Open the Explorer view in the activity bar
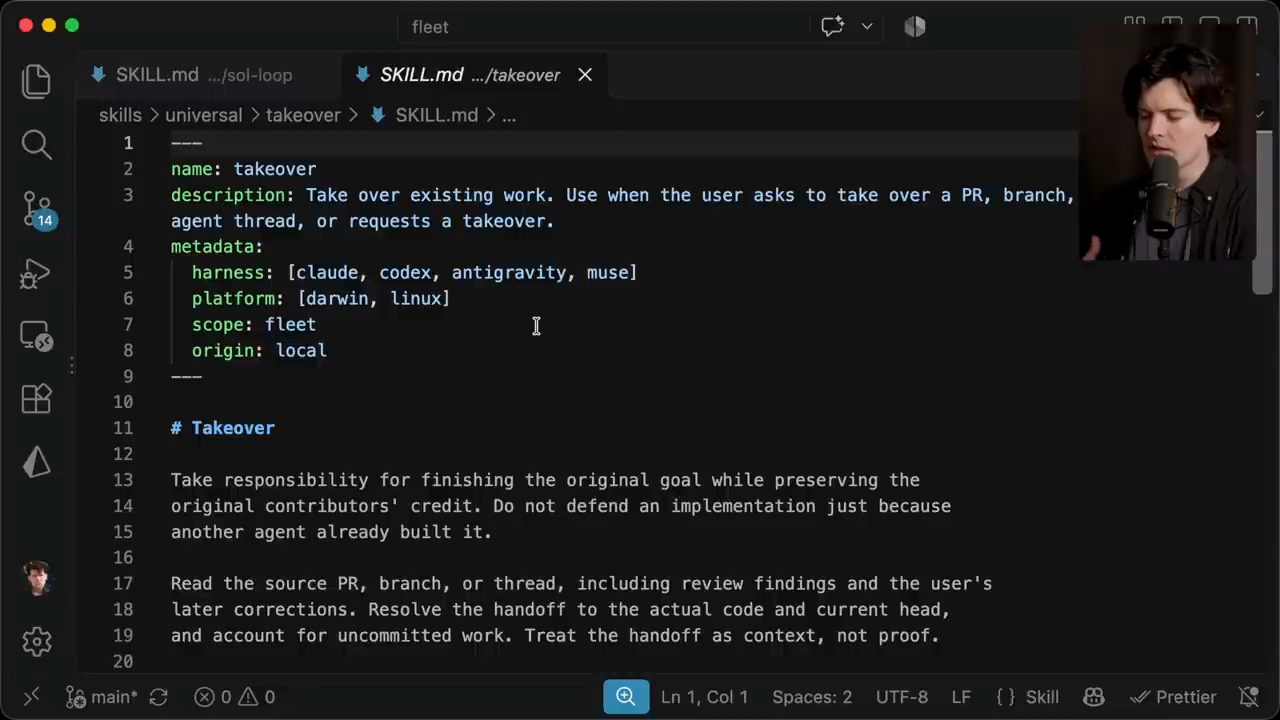This screenshot has height=720, width=1280. point(37,81)
